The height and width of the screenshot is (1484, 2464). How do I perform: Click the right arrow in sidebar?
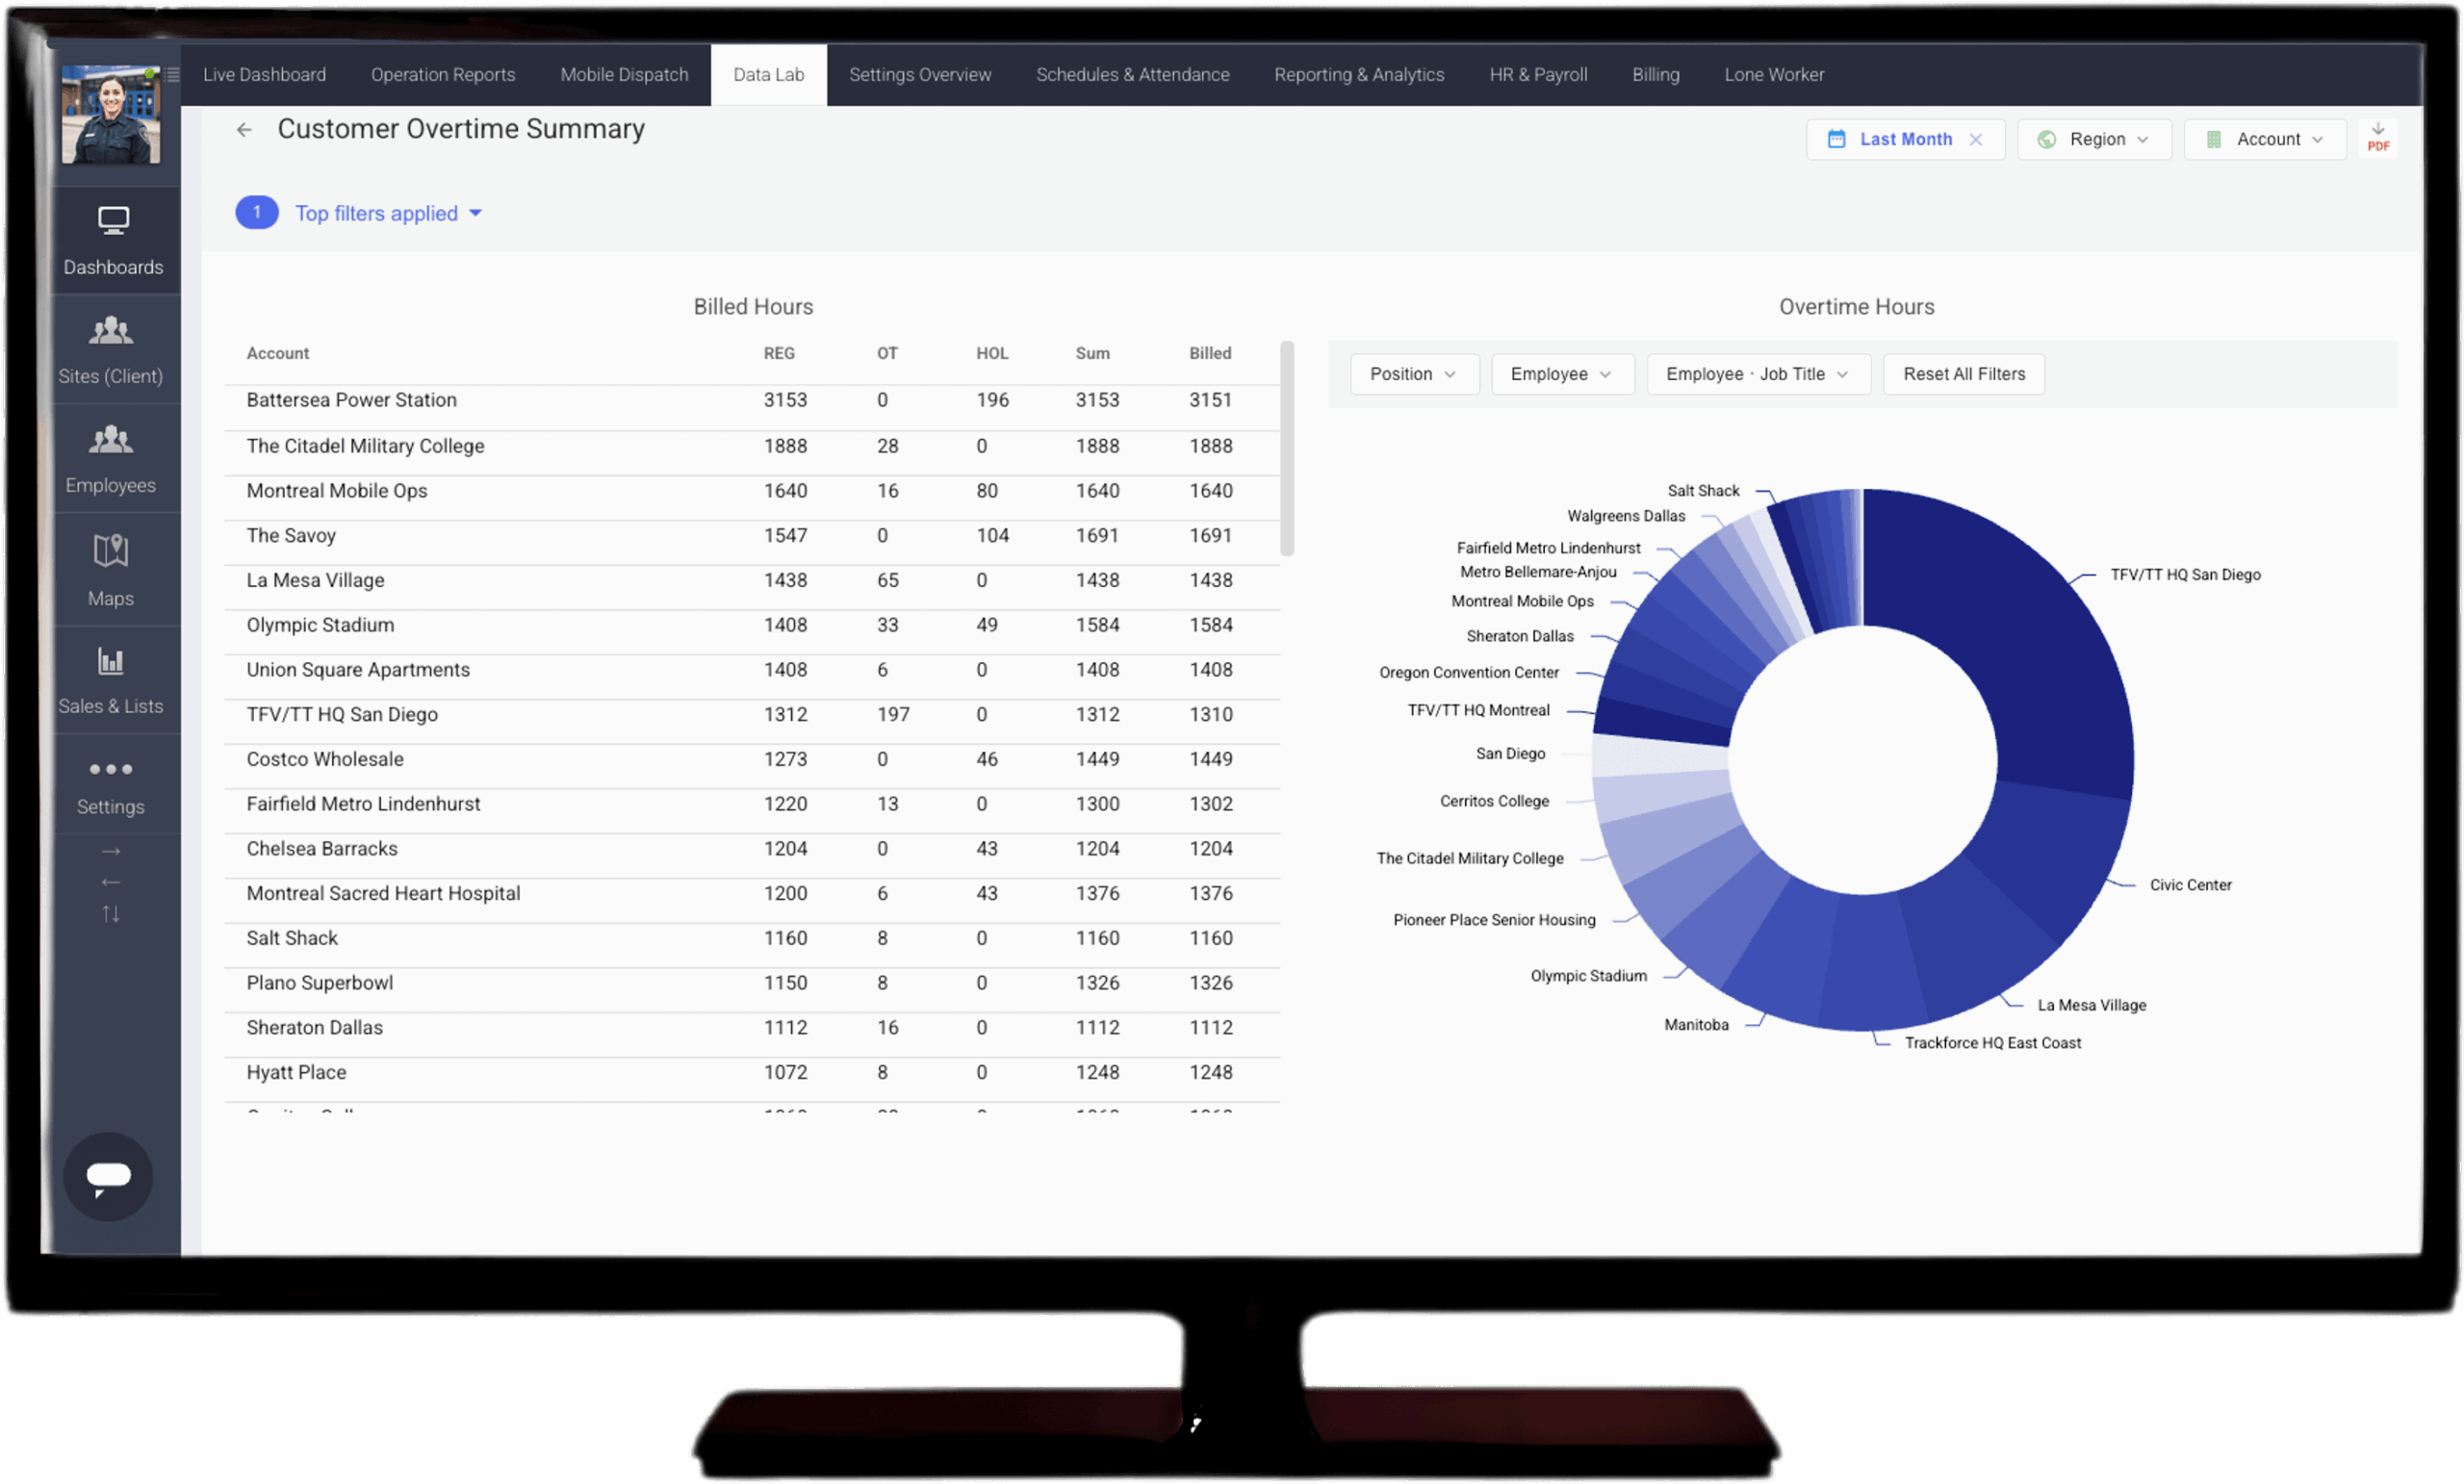(x=111, y=851)
